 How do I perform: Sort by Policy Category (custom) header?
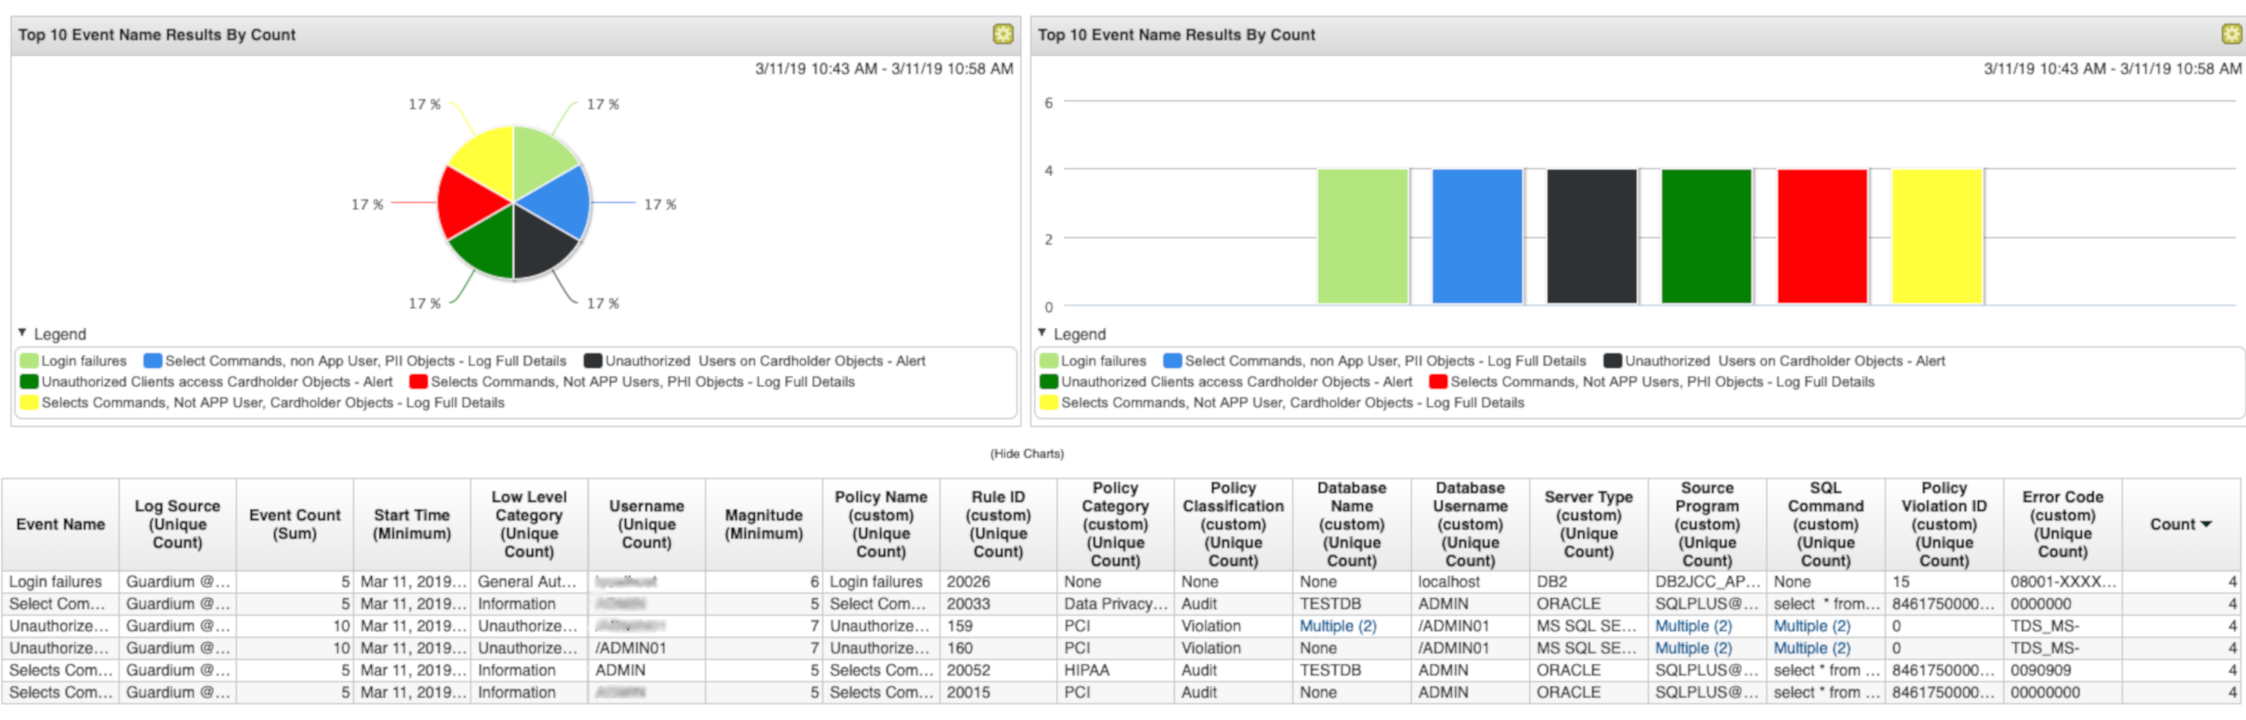pos(1115,524)
